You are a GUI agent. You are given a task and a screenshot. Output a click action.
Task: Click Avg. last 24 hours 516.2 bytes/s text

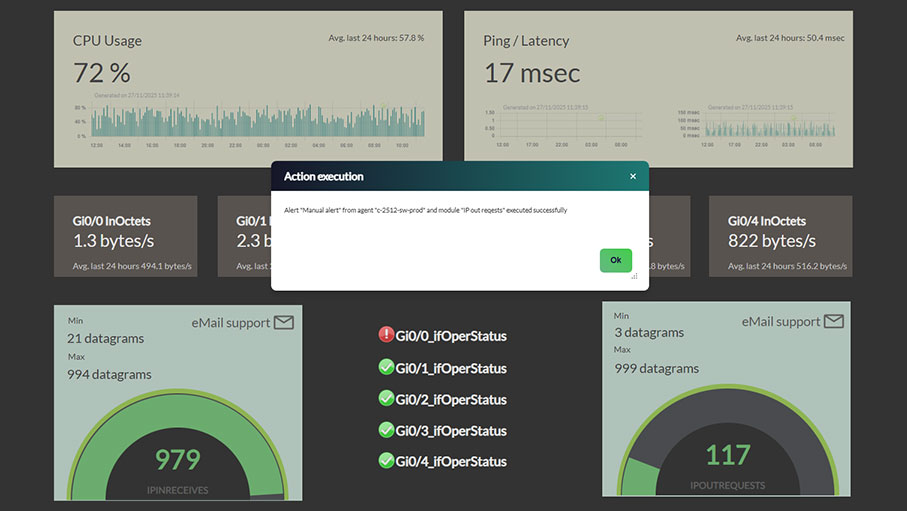click(787, 266)
